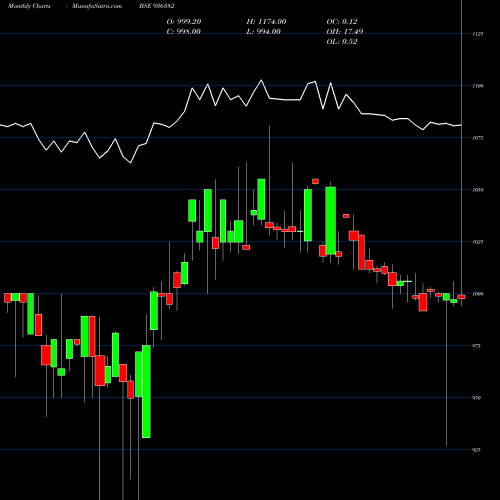
Task: Click the 925 price axis label
Action: [x=476, y=450]
